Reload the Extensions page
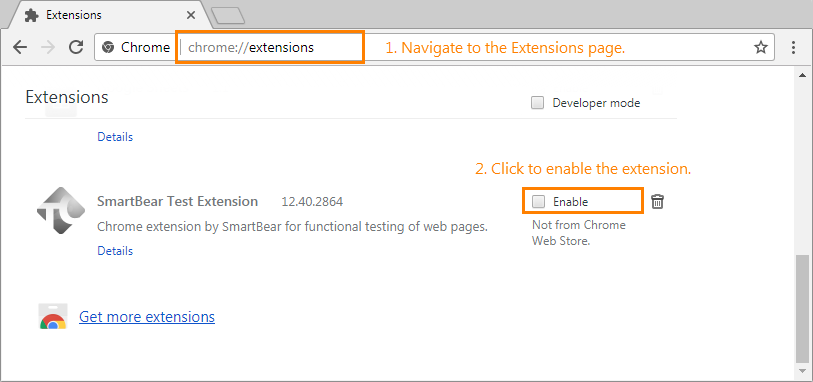Image resolution: width=813 pixels, height=382 pixels. point(76,47)
